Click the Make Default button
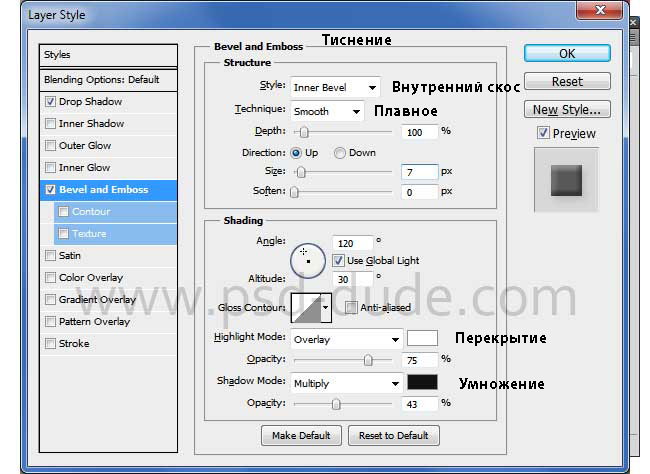The width and height of the screenshot is (650, 474). coord(301,435)
